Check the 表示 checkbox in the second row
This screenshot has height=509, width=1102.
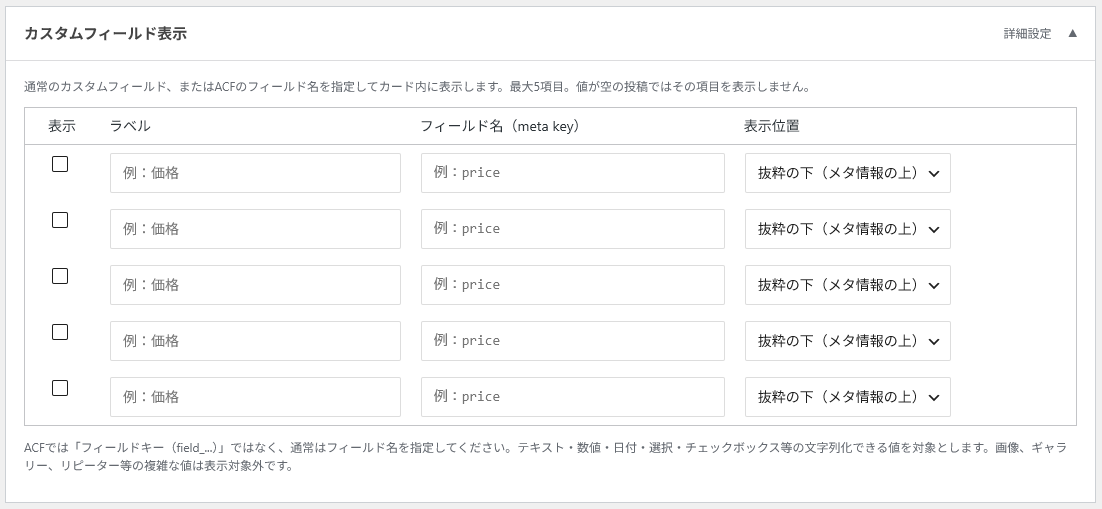point(60,221)
